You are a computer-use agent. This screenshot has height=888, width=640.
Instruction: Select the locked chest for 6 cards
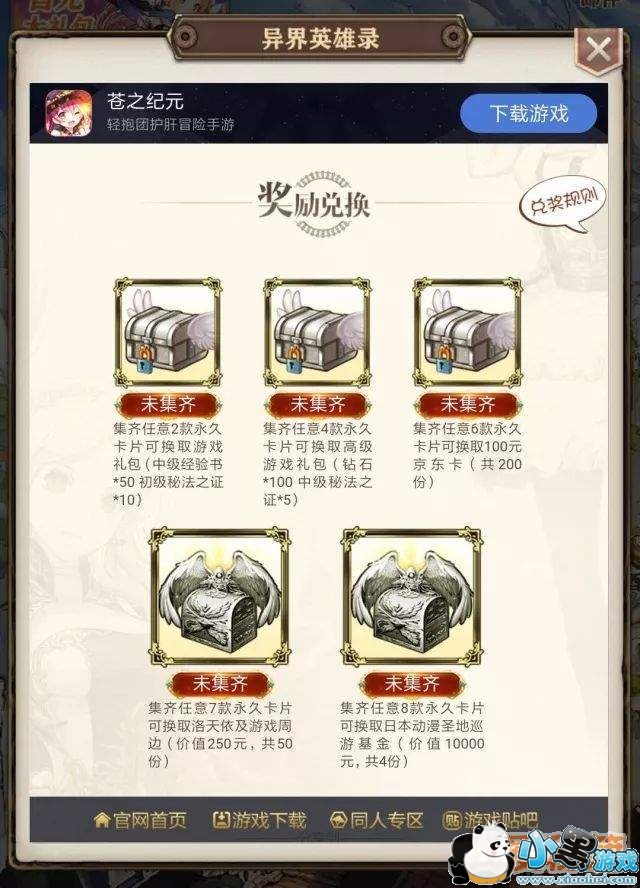pyautogui.click(x=467, y=332)
